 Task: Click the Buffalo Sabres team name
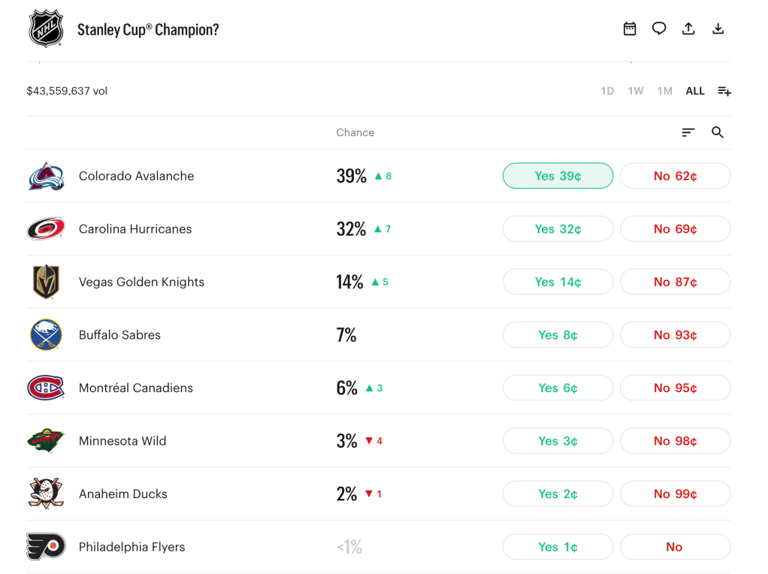[x=120, y=335]
